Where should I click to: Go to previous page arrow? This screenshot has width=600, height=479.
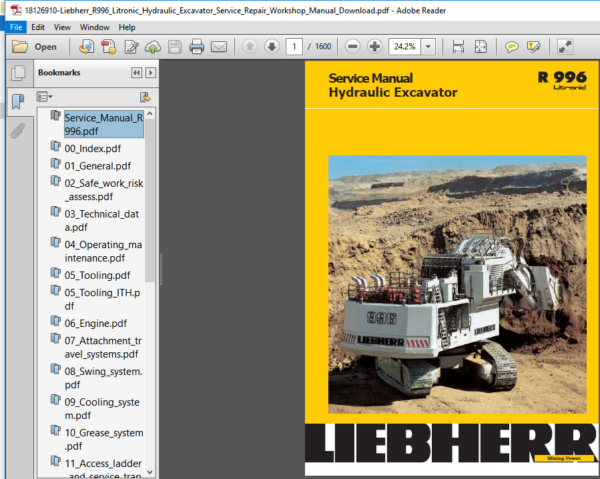tap(250, 47)
